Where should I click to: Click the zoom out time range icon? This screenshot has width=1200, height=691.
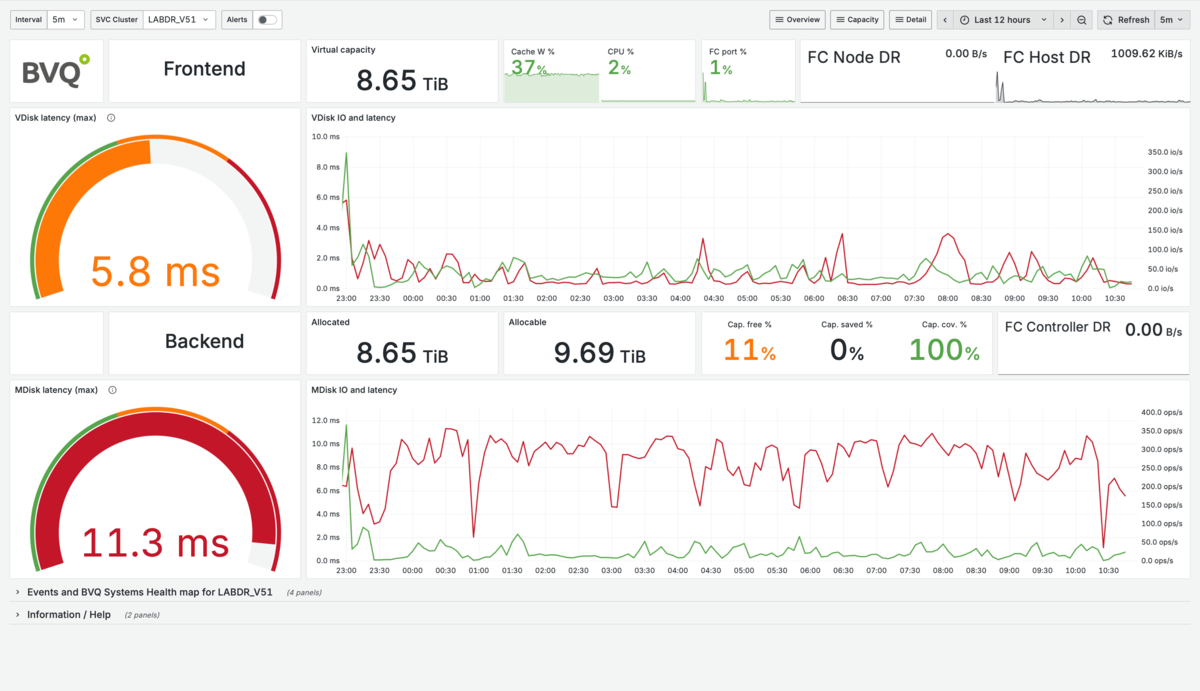click(x=1082, y=20)
